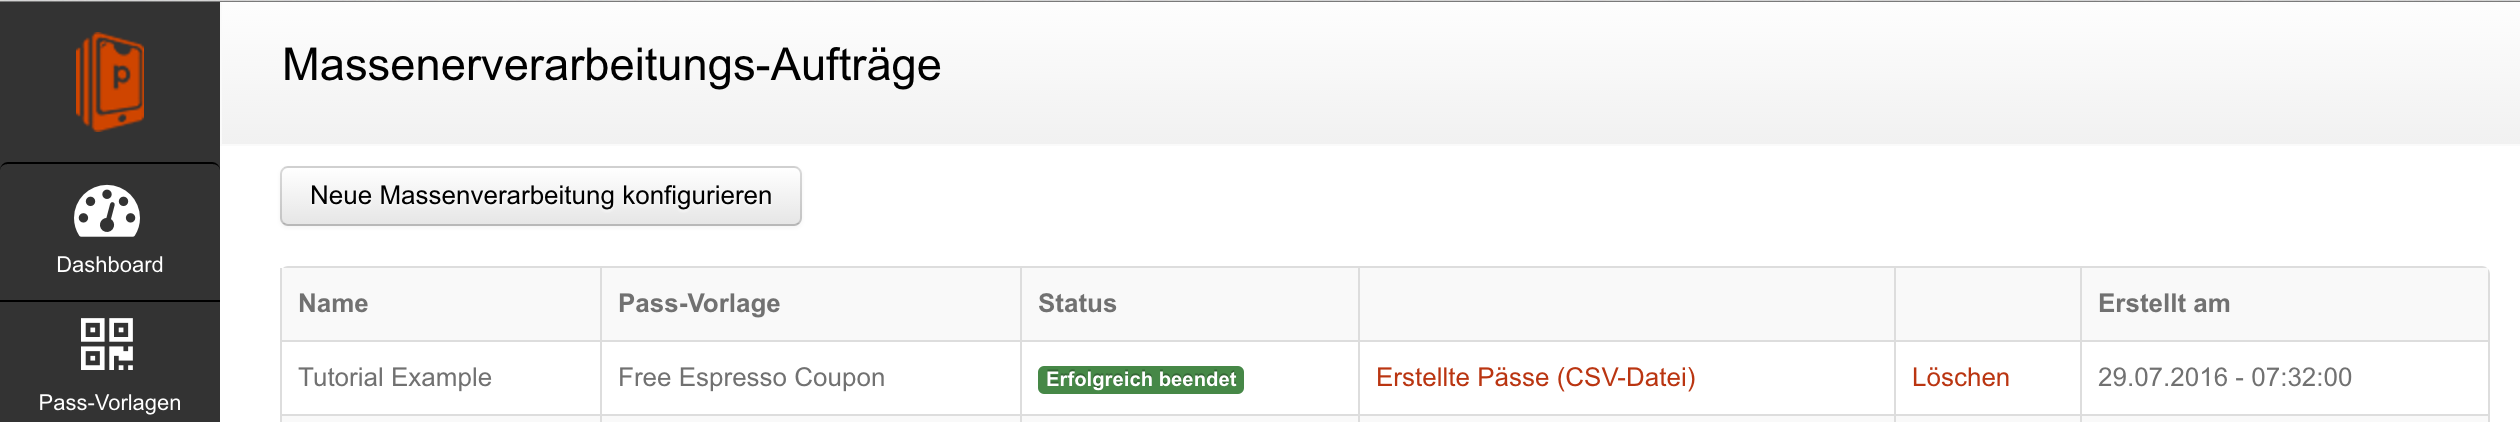This screenshot has width=2520, height=422.
Task: Go to Pass-Vorlagen sidebar label
Action: coord(110,403)
